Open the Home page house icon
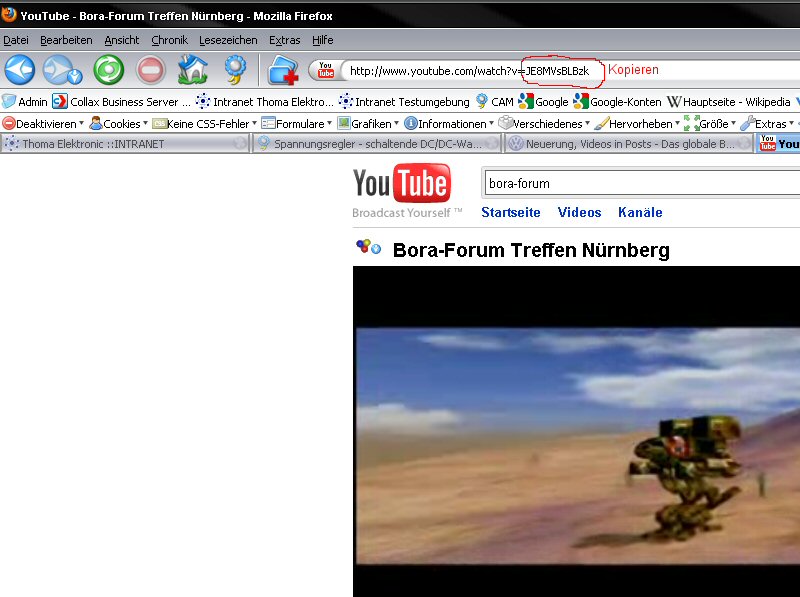 192,69
